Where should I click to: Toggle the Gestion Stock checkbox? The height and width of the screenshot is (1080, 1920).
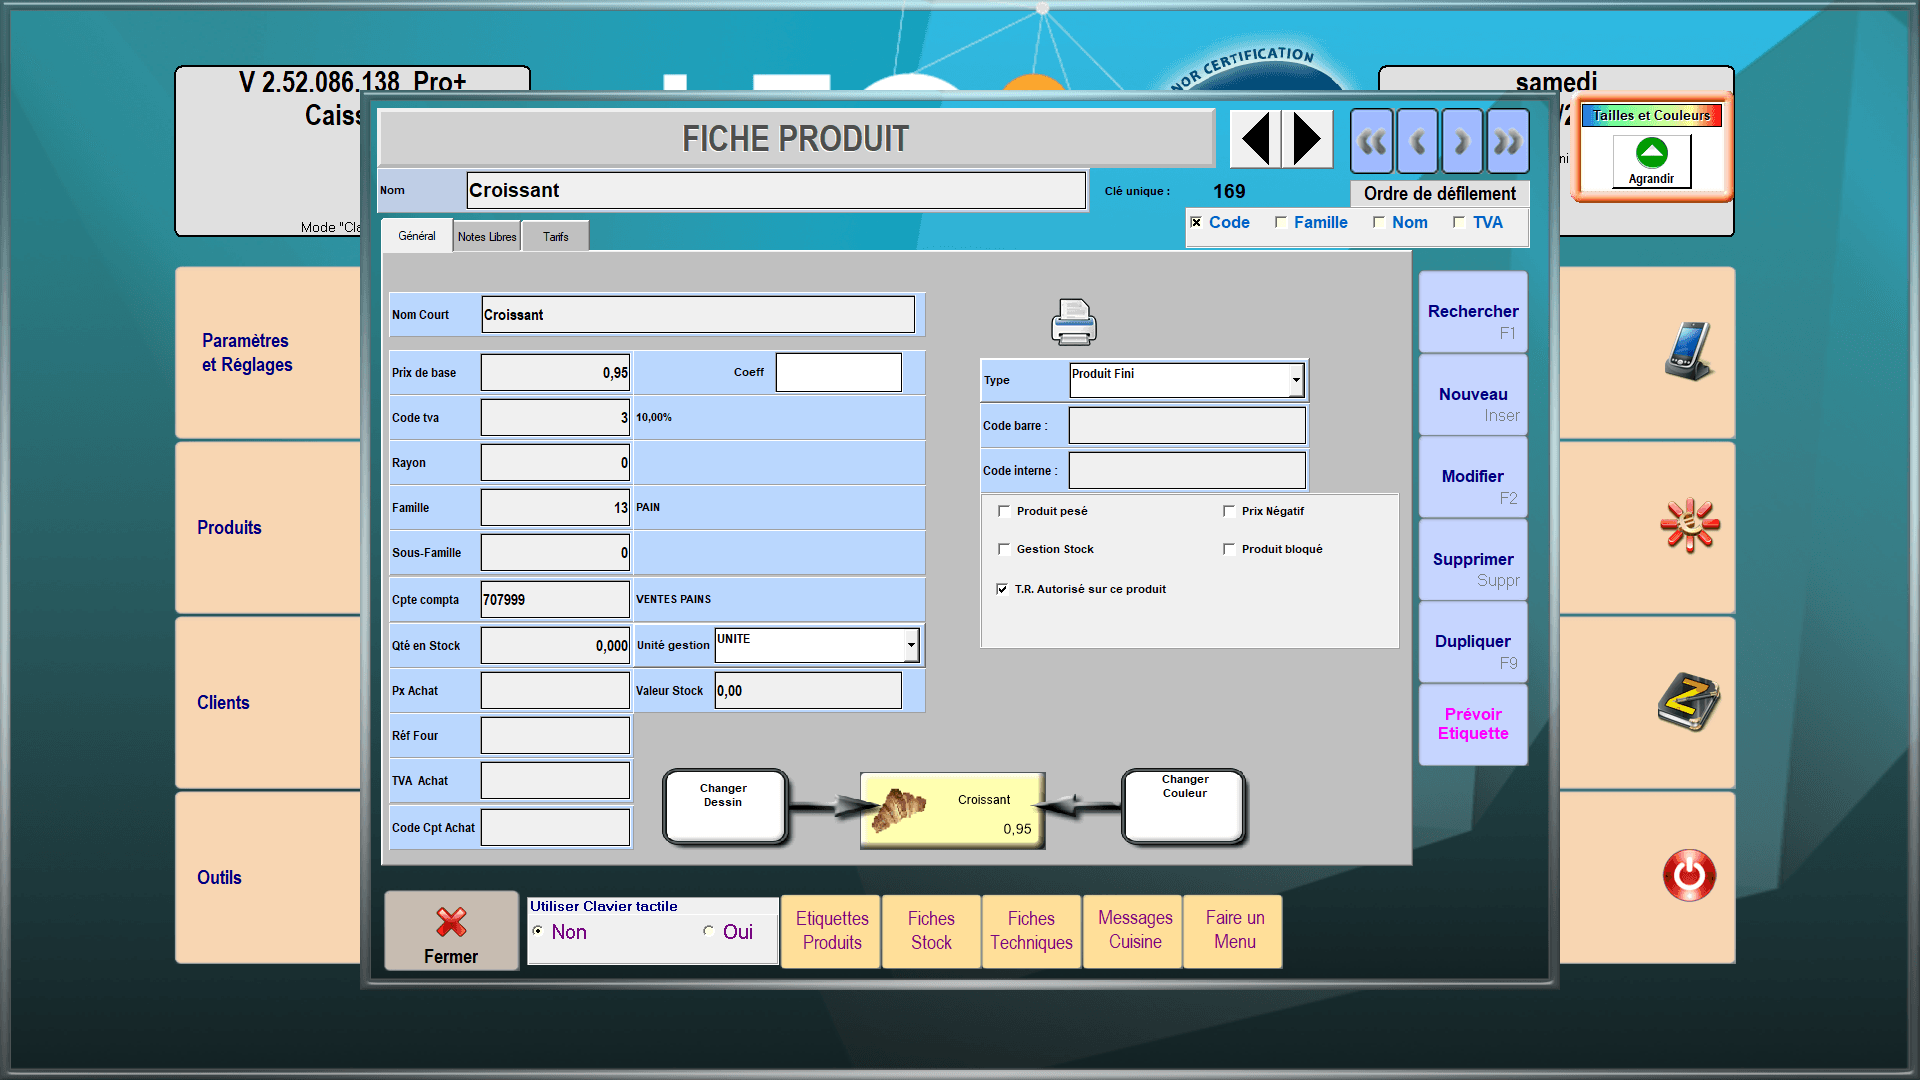tap(1004, 549)
